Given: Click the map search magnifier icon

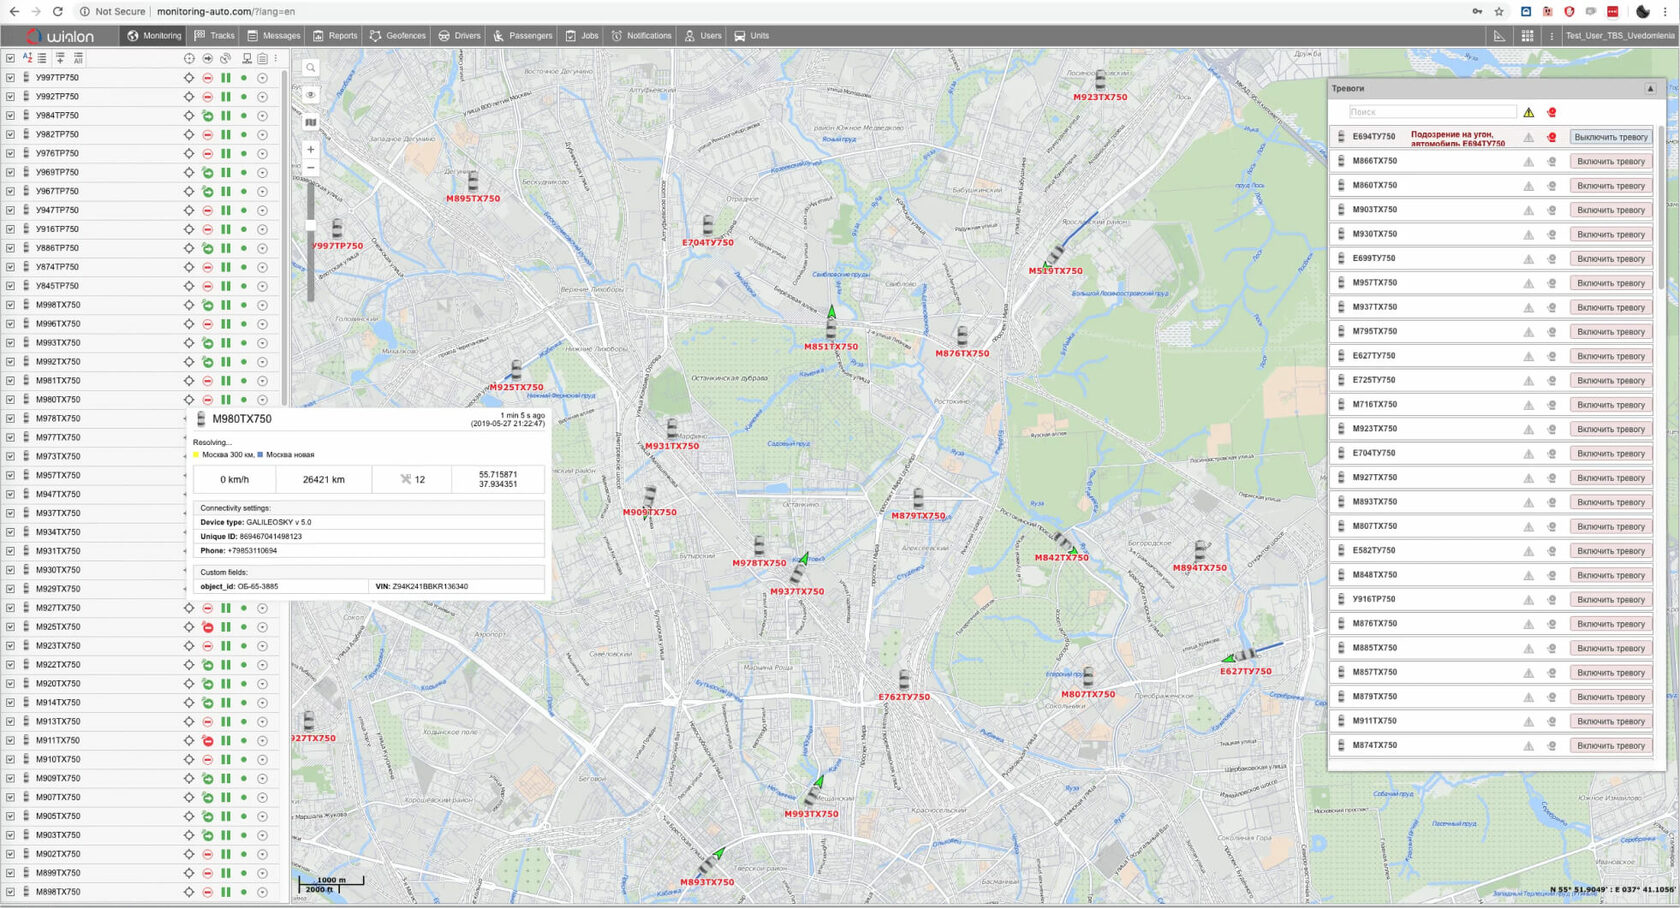Looking at the screenshot, I should (x=311, y=68).
